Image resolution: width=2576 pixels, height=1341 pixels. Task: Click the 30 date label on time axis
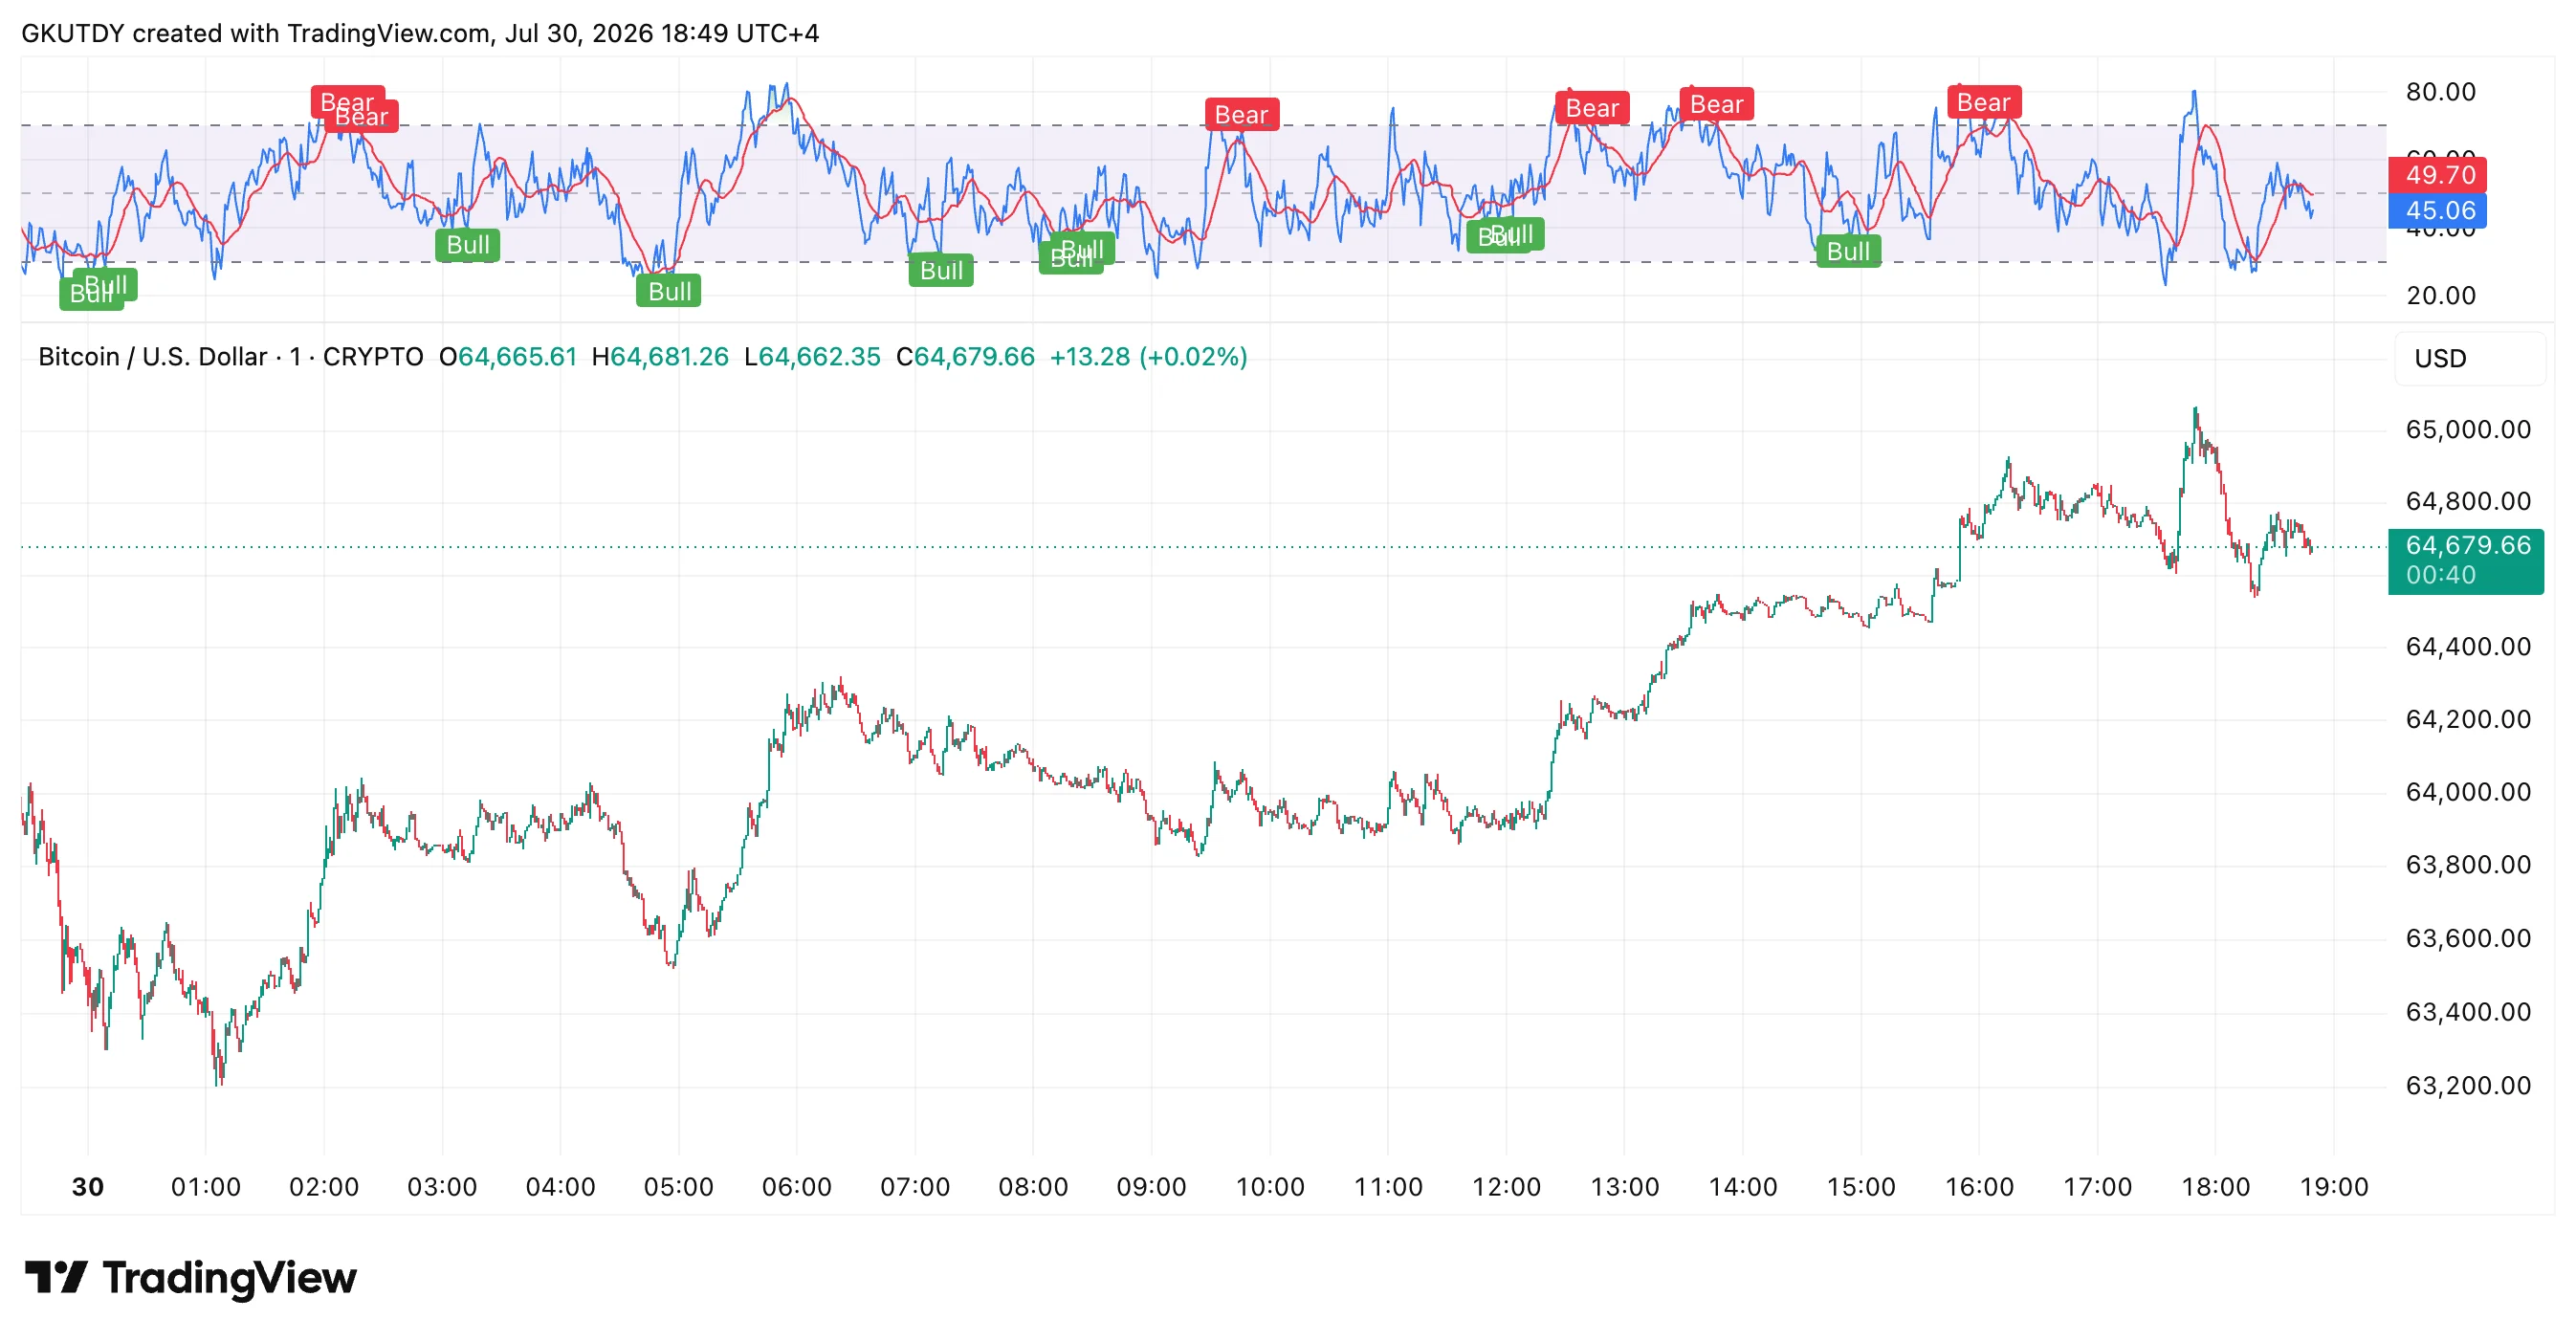point(88,1187)
